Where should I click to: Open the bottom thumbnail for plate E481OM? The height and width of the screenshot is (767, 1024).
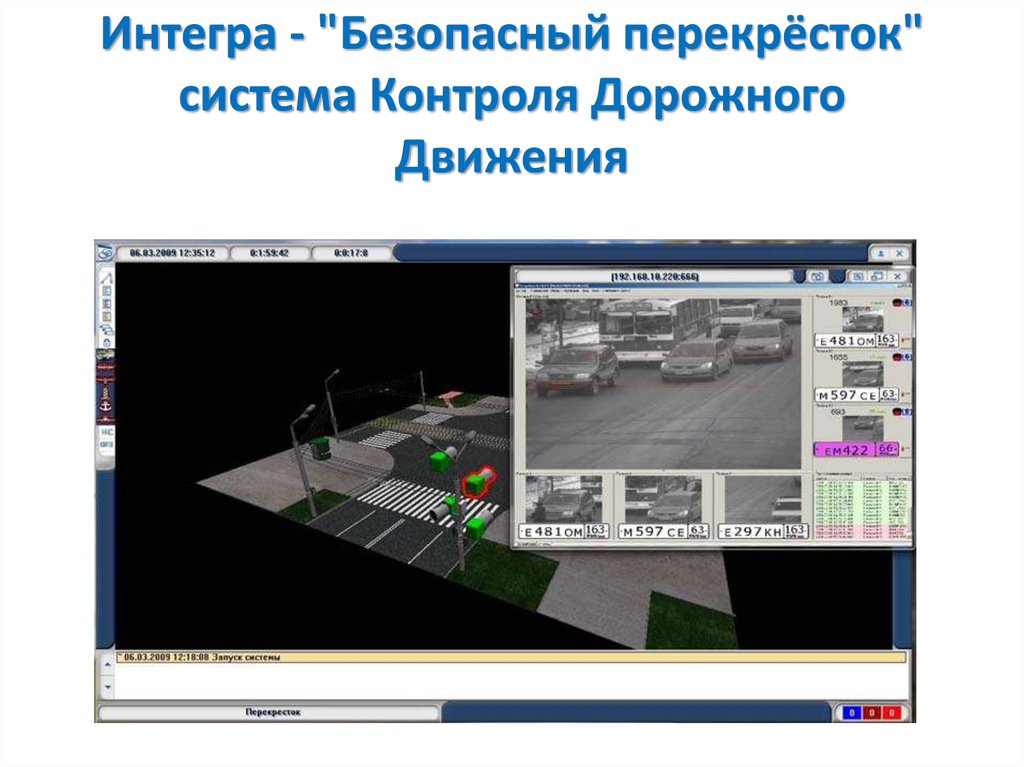tap(563, 500)
